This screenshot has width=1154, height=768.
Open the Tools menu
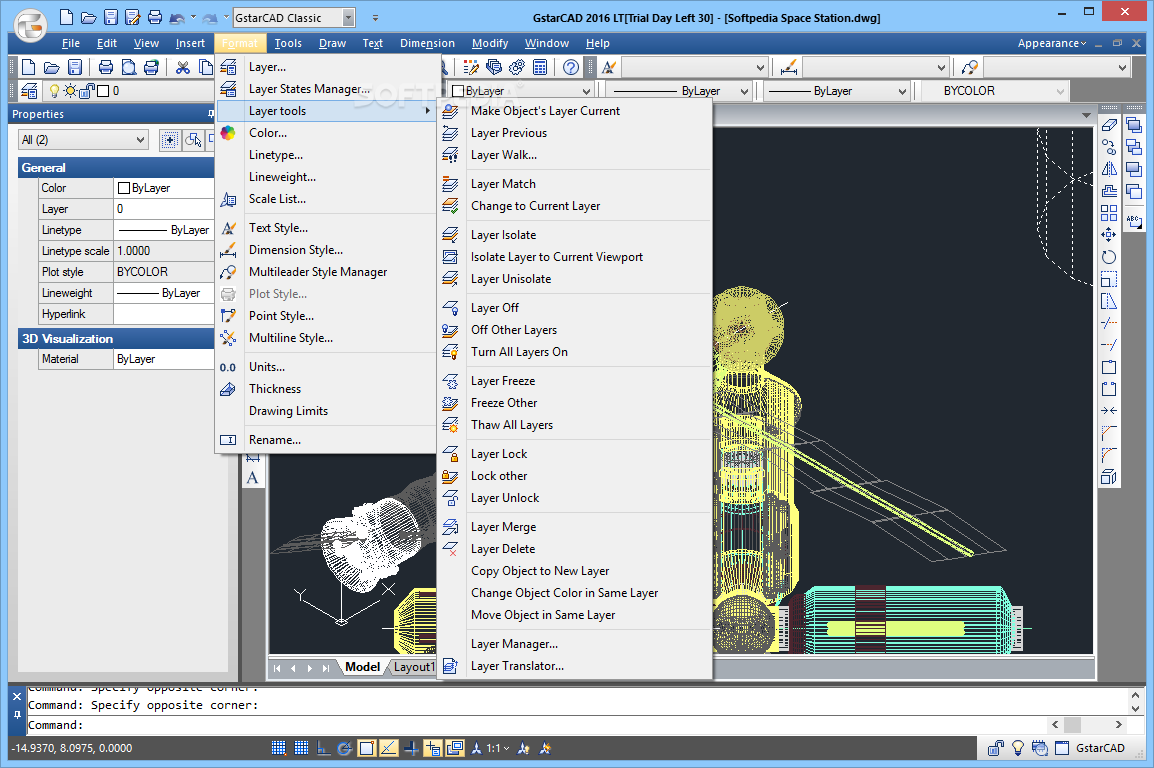coord(288,43)
